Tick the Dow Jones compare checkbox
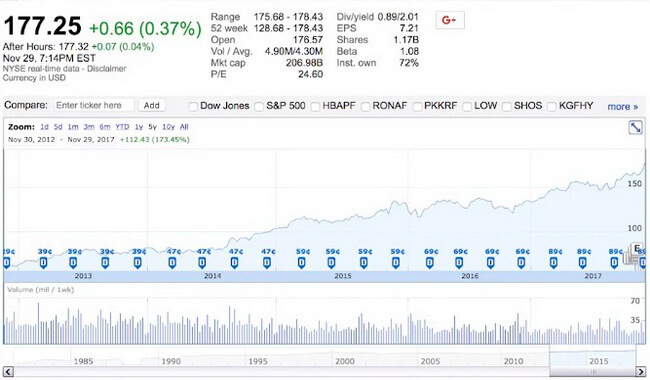Image resolution: width=650 pixels, height=380 pixels. tap(193, 106)
